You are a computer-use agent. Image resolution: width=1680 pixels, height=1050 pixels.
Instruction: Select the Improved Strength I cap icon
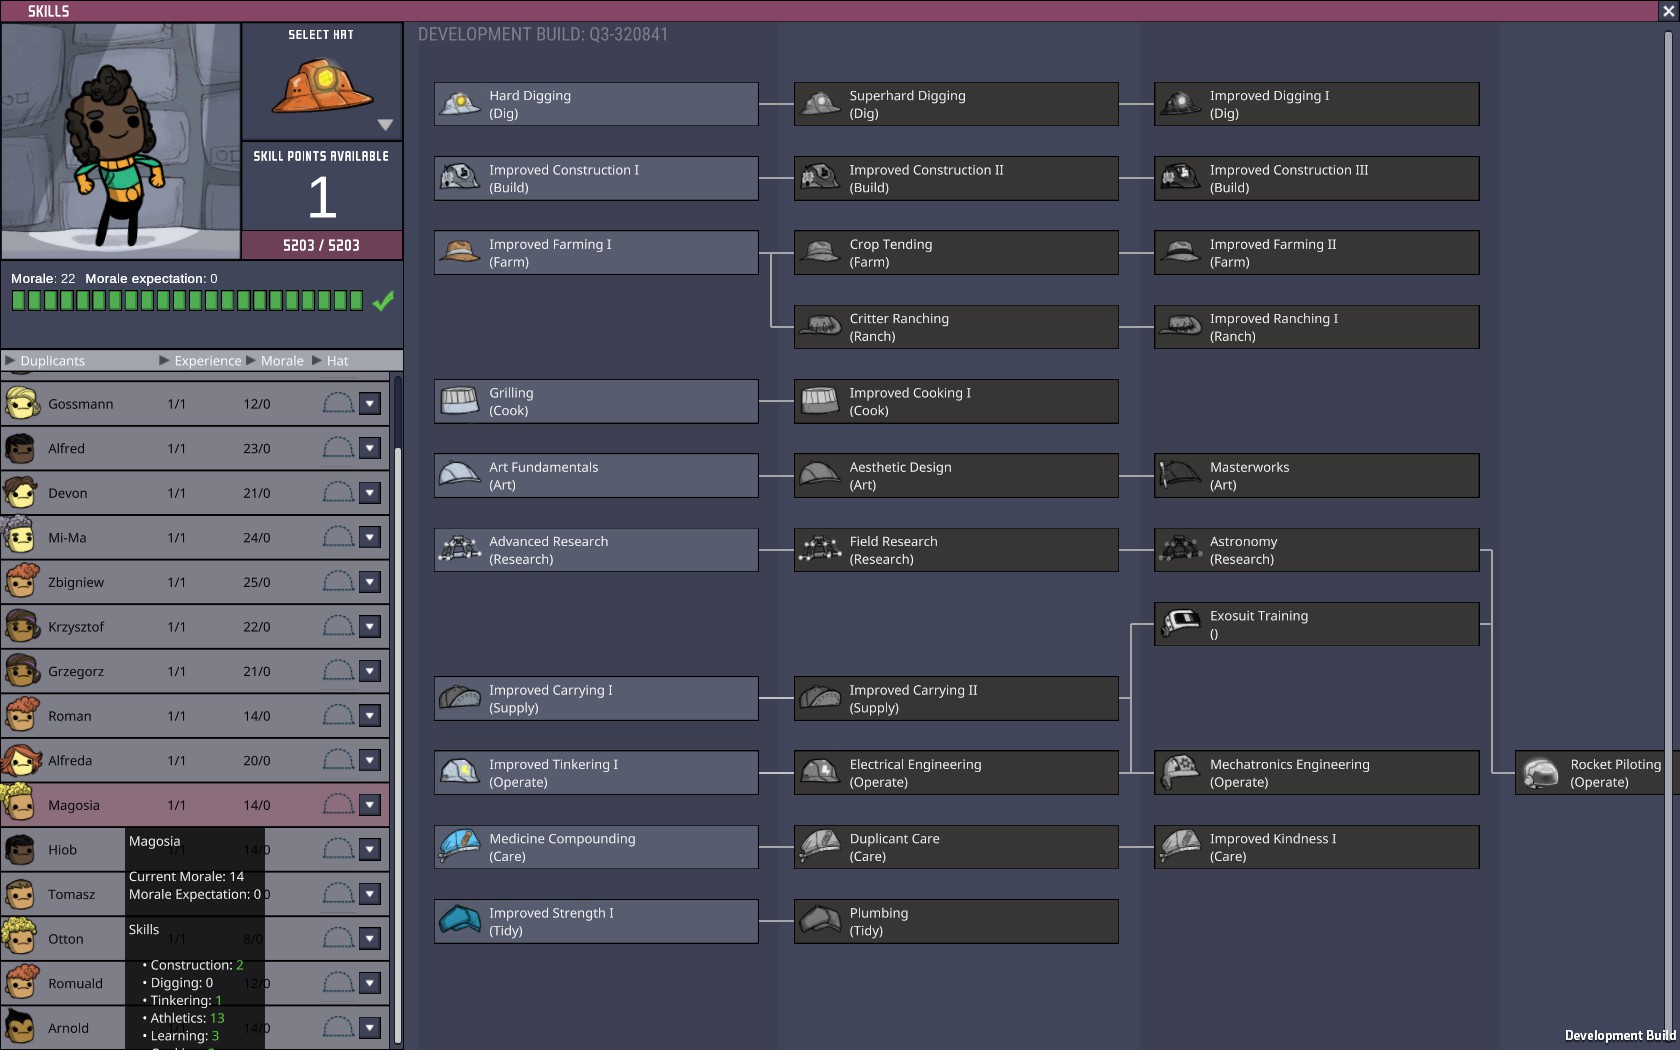click(460, 921)
